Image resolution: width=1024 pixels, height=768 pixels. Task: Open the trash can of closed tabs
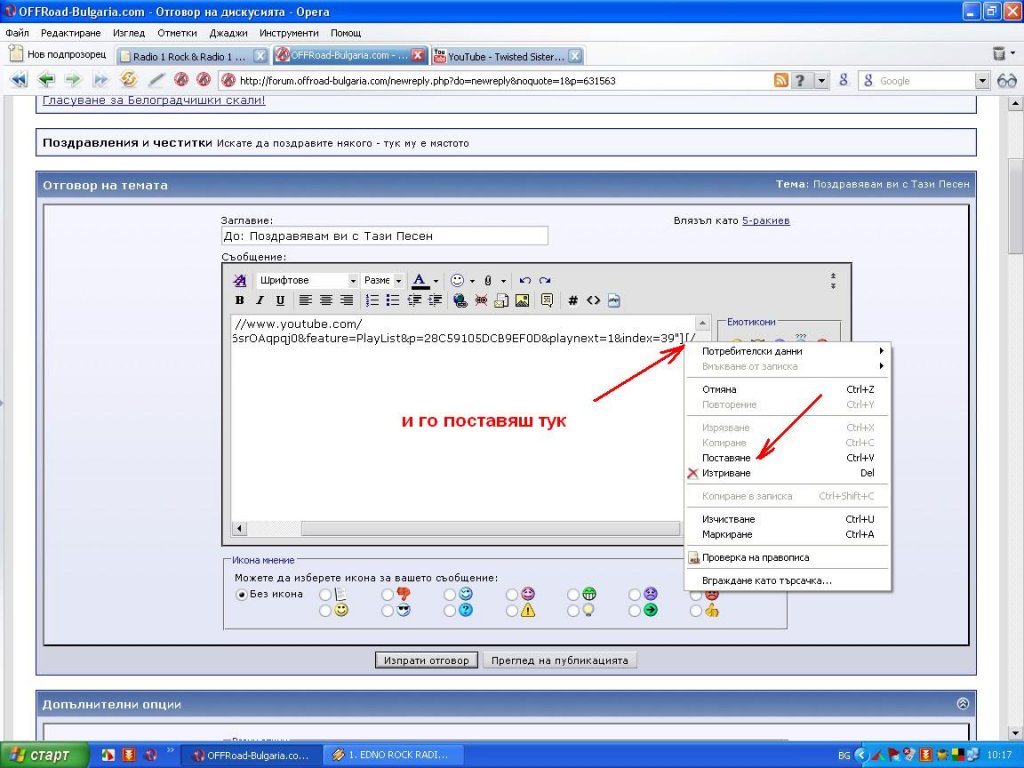coord(999,54)
